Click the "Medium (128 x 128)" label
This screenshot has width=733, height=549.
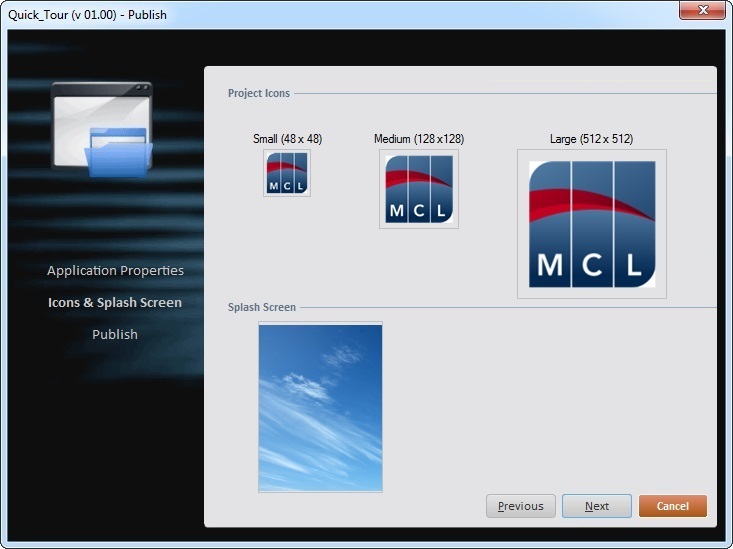(x=419, y=139)
